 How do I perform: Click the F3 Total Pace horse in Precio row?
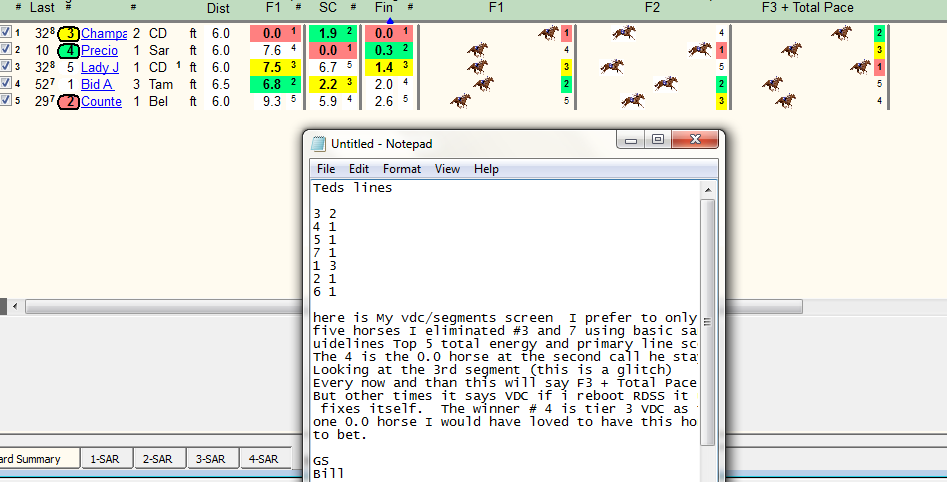(791, 50)
